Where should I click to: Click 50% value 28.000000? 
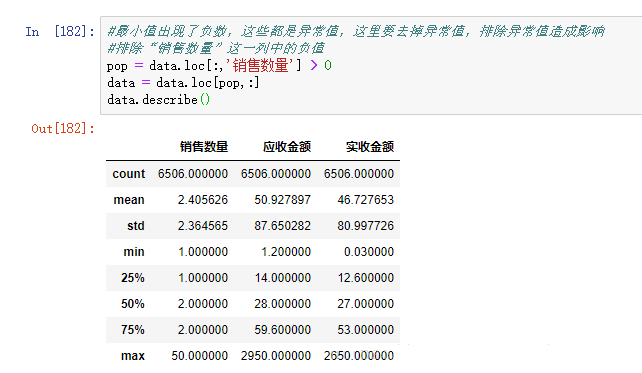click(x=283, y=304)
